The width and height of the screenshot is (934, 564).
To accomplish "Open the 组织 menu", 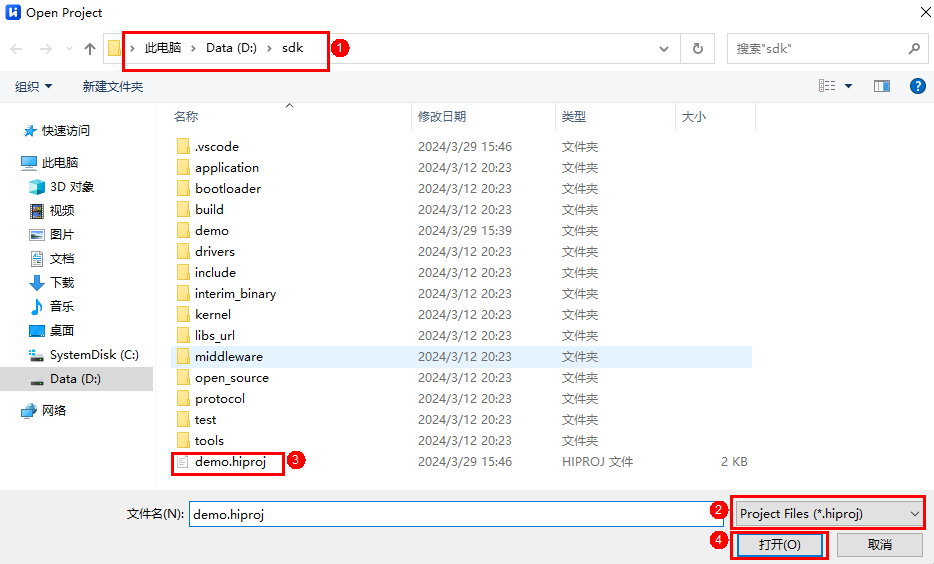I will (33, 87).
